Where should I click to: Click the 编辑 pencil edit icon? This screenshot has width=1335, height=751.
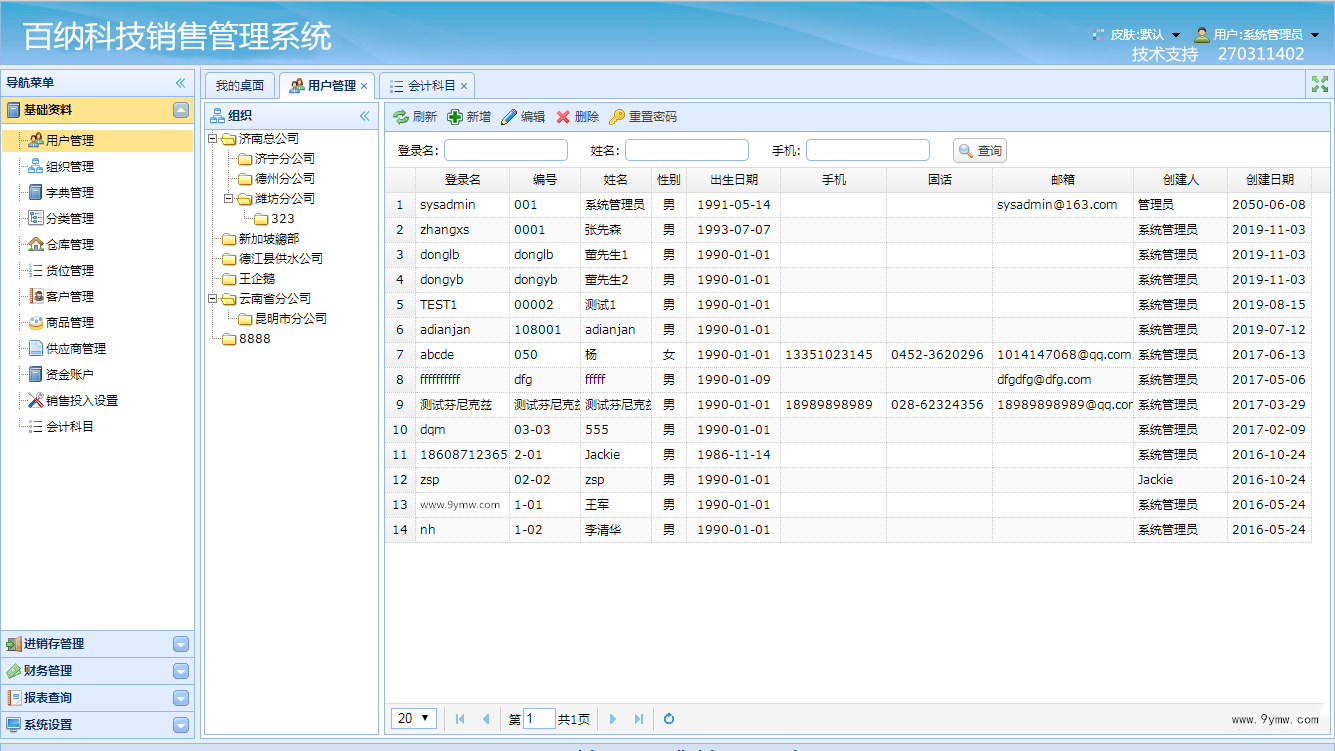click(509, 117)
